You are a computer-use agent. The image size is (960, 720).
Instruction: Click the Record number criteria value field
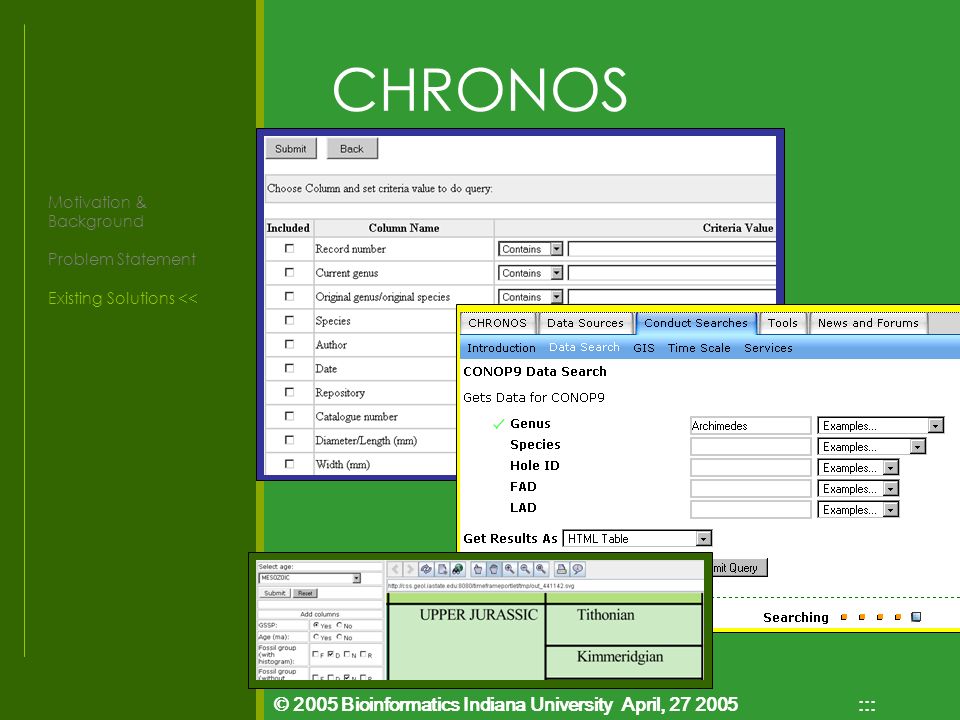point(672,249)
